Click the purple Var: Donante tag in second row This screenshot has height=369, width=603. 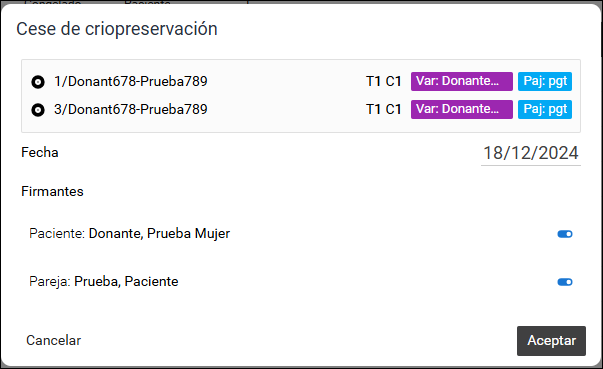click(x=461, y=109)
